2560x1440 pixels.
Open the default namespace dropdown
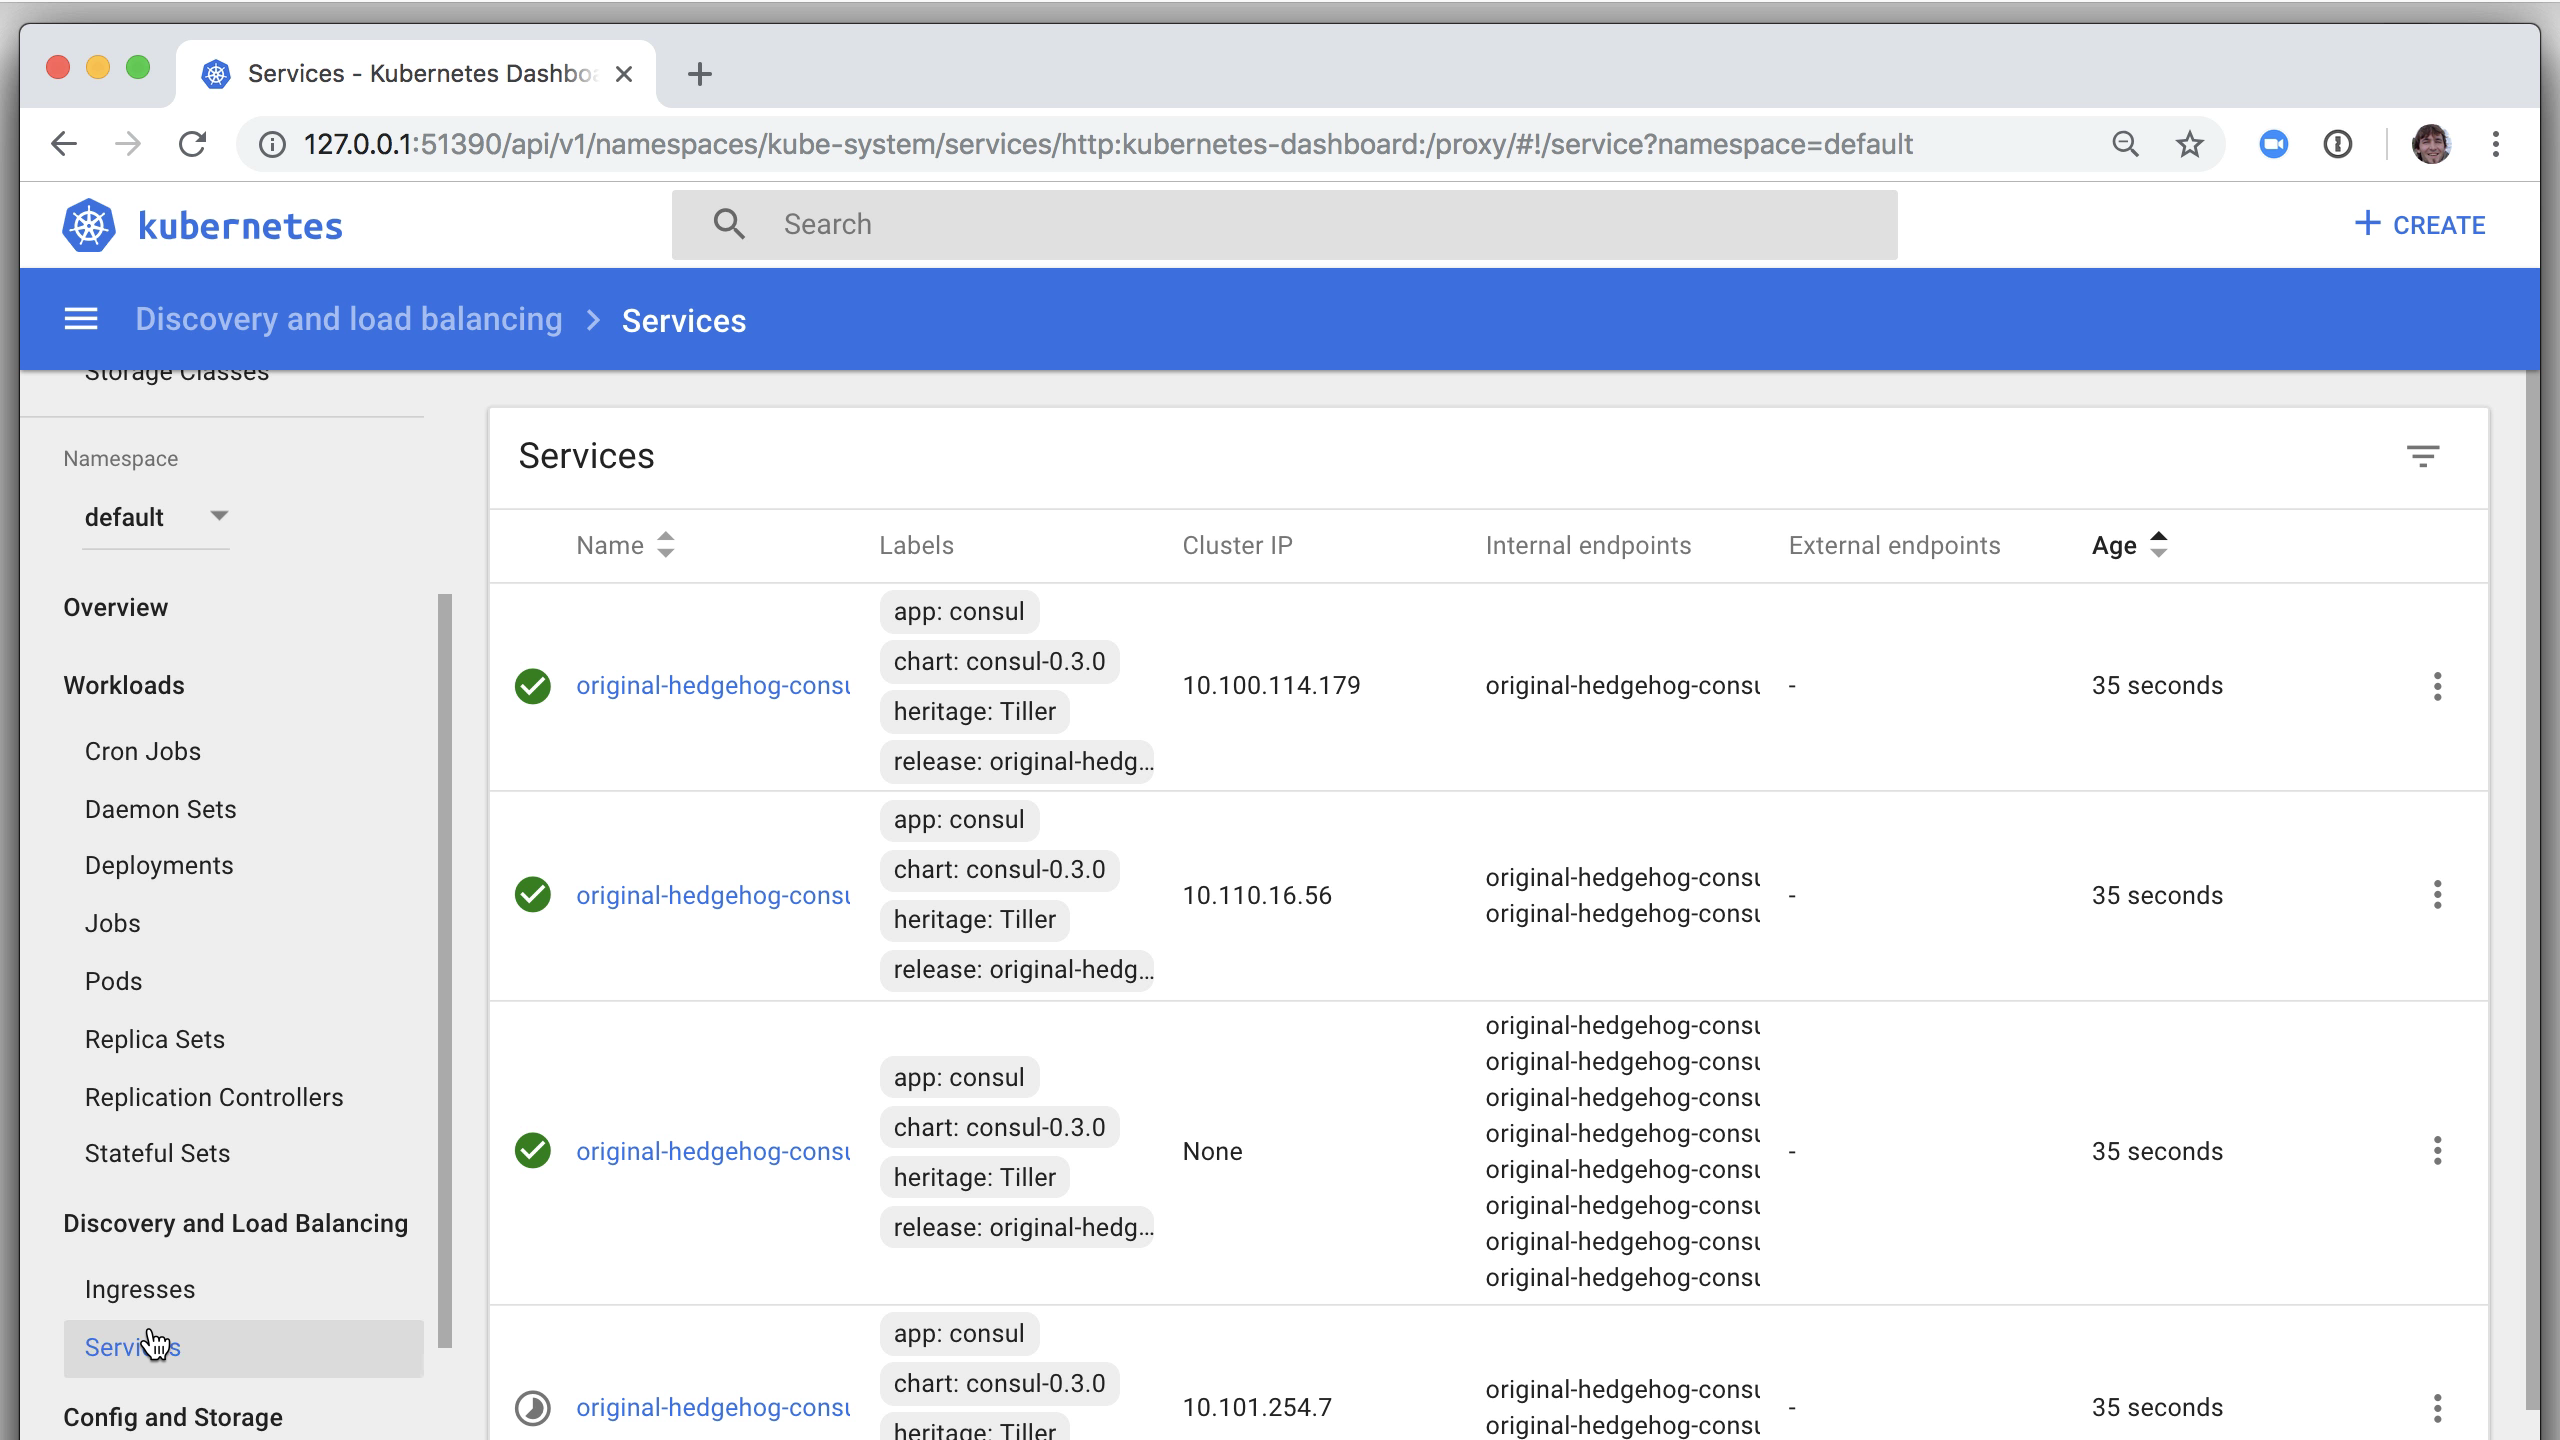click(156, 517)
